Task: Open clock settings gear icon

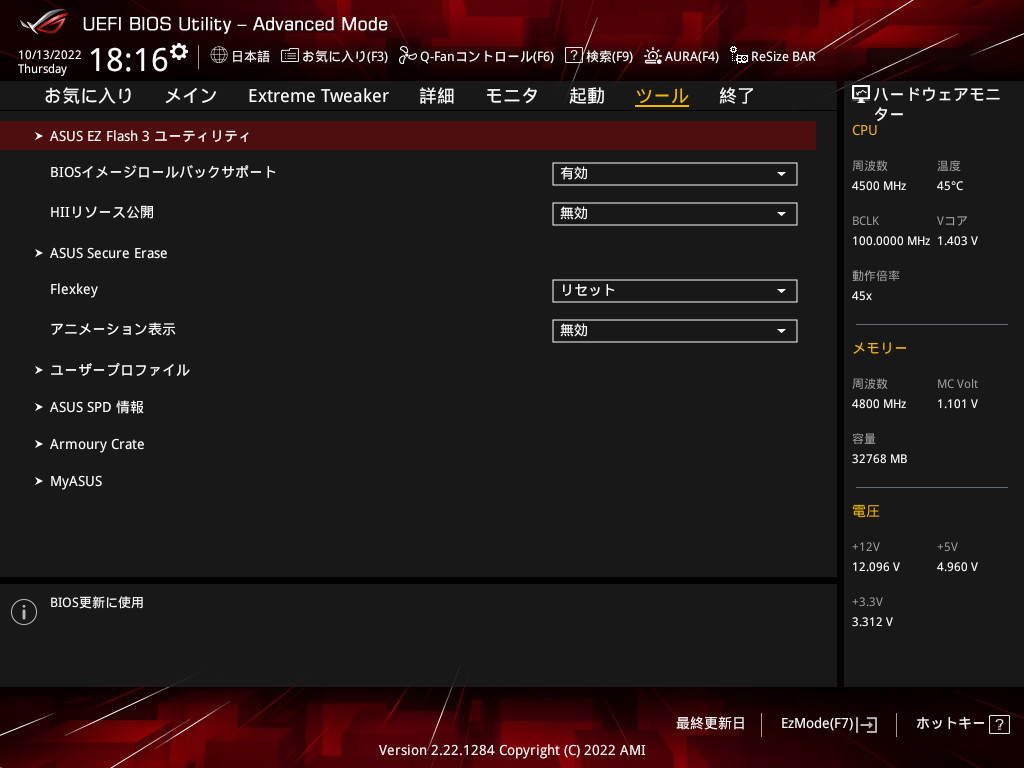Action: coord(178,51)
